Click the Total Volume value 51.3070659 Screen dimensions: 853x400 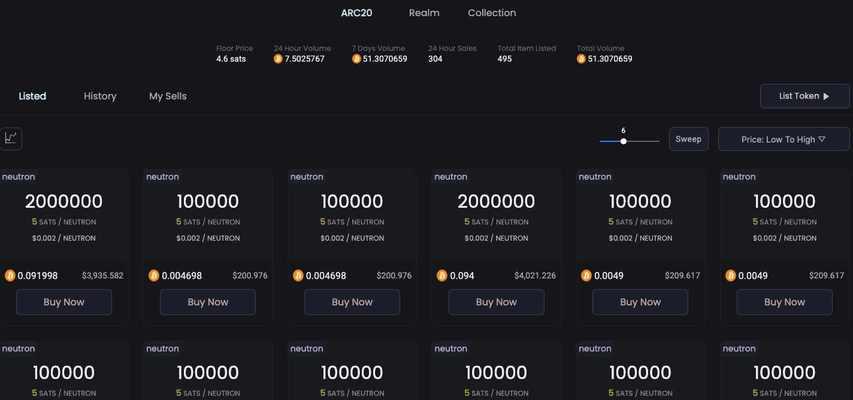[x=610, y=59]
